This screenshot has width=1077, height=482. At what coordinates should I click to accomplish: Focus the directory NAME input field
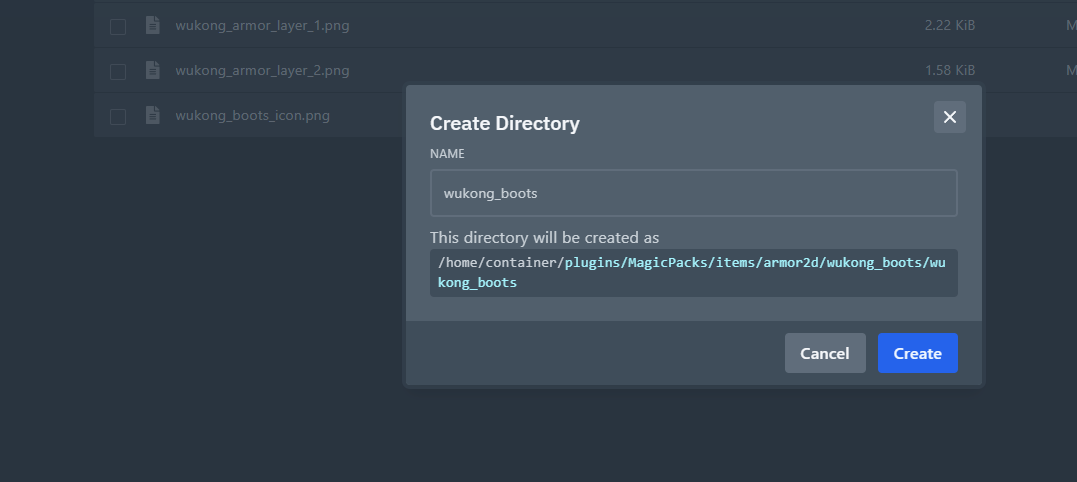[693, 193]
